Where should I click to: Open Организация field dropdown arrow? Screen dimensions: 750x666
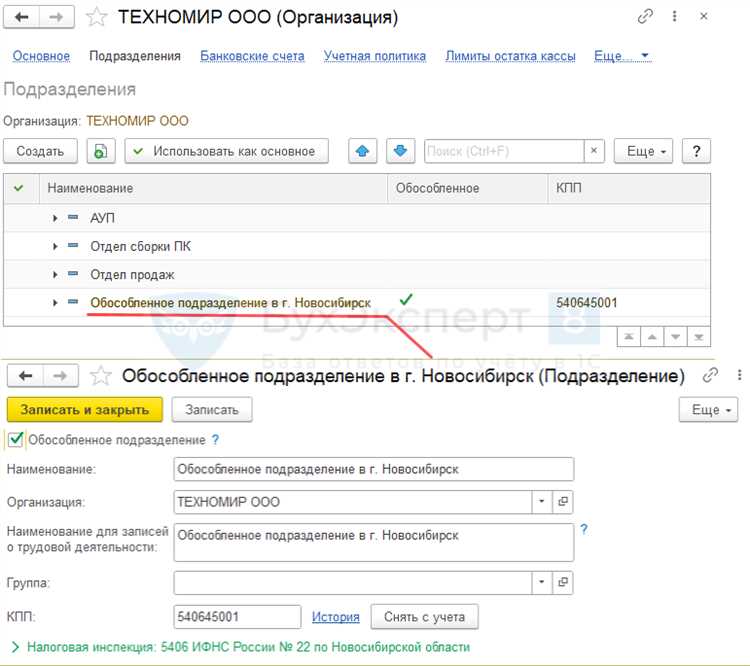[542, 502]
